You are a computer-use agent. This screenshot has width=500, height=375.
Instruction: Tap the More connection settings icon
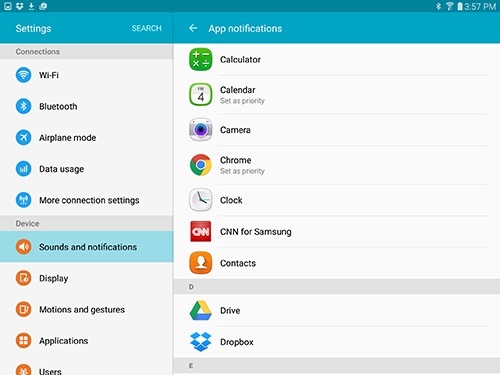[23, 200]
